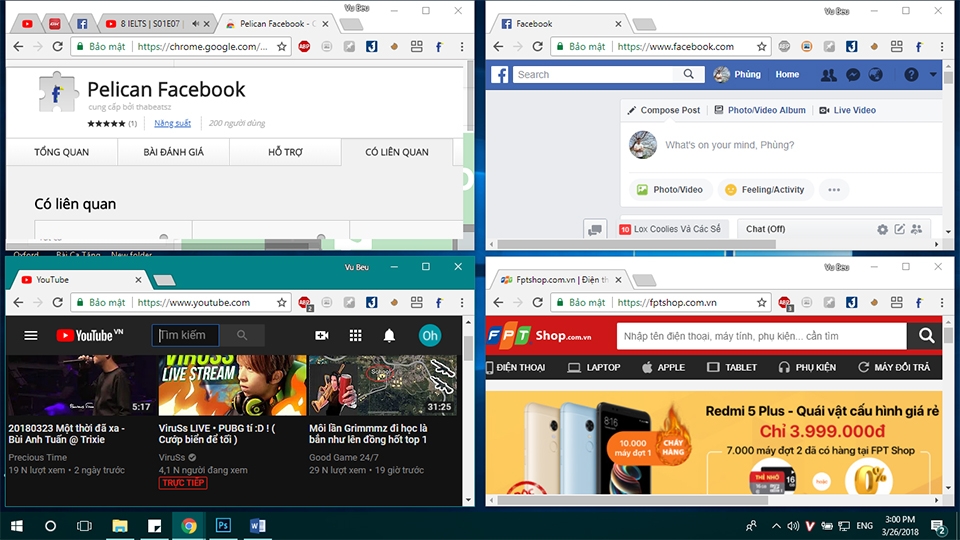This screenshot has height=540, width=960.
Task: Open Lox Coolies Và Các Sẽ chat
Action: tap(673, 229)
